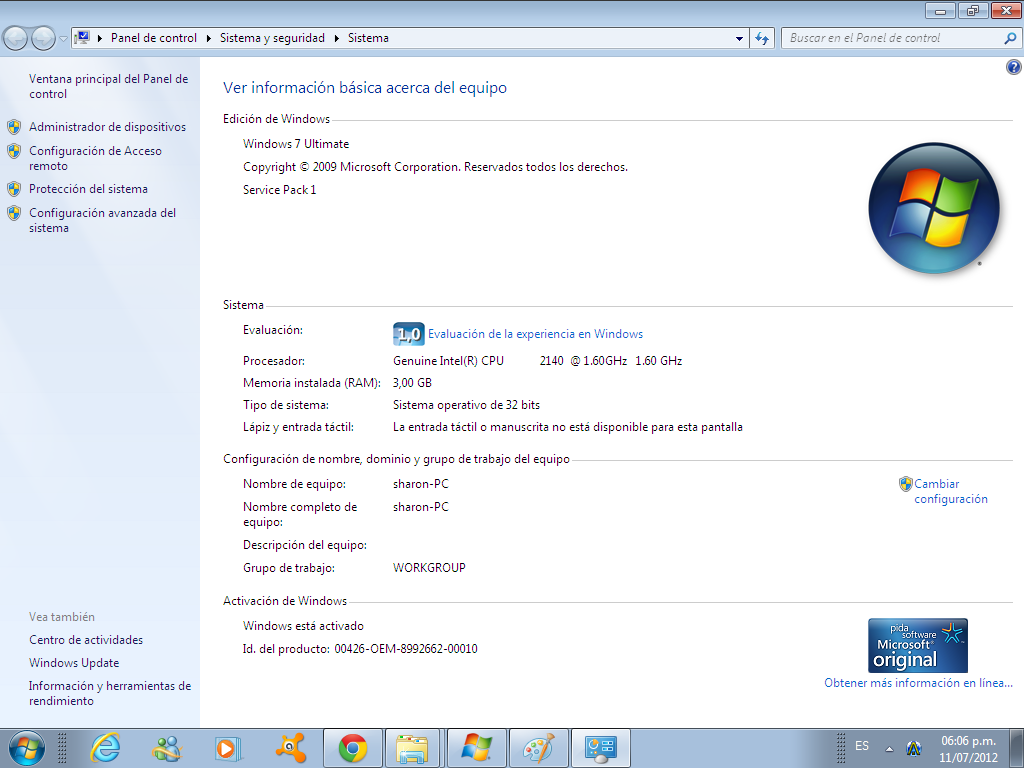Select the Service Pack 1 text

pos(280,190)
